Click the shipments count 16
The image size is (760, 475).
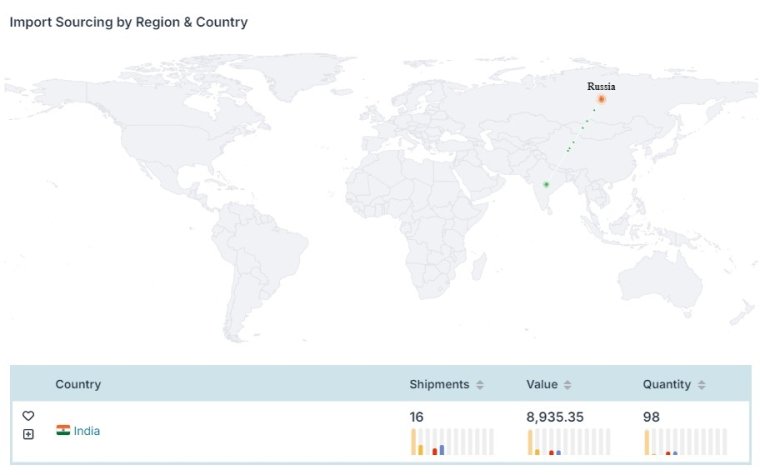coord(416,417)
